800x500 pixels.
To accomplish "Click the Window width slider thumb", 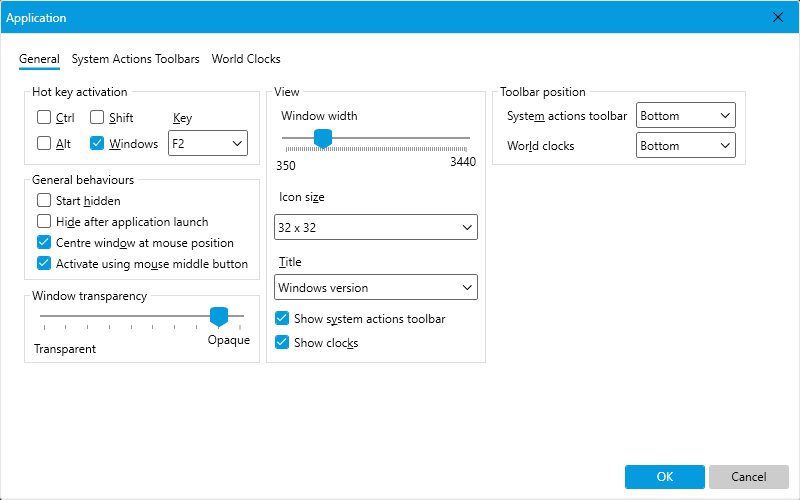I will tap(322, 139).
